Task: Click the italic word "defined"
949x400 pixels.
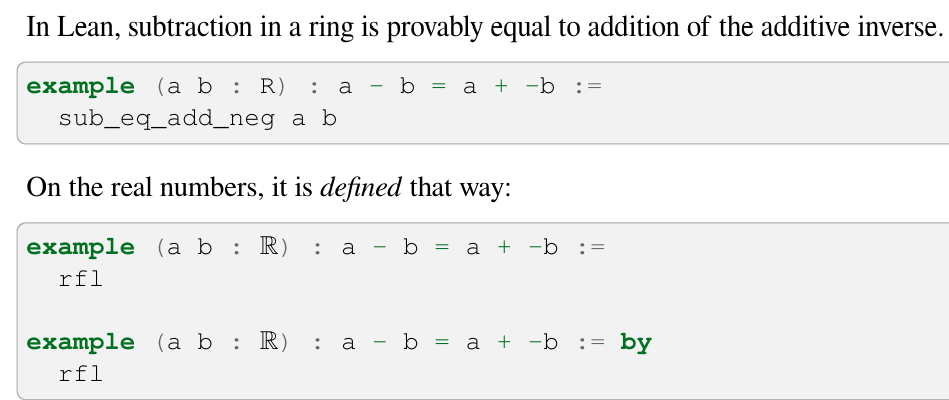Action: click(x=360, y=188)
